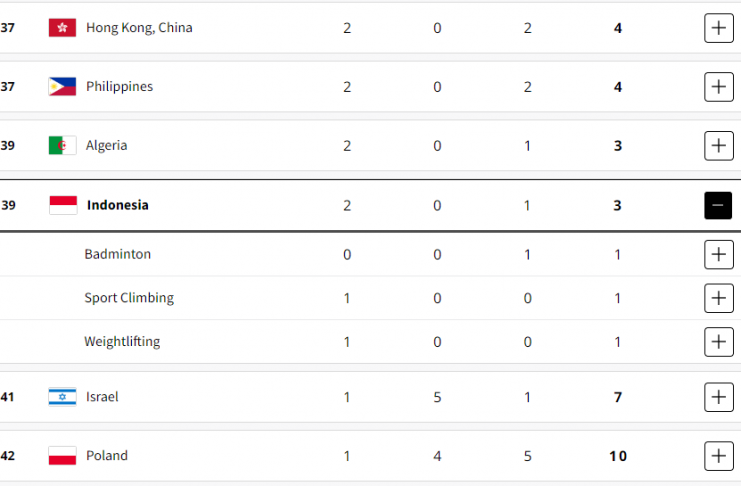Click the Hong Kong, China flag icon
Viewport: 741px width, 486px height.
click(62, 28)
